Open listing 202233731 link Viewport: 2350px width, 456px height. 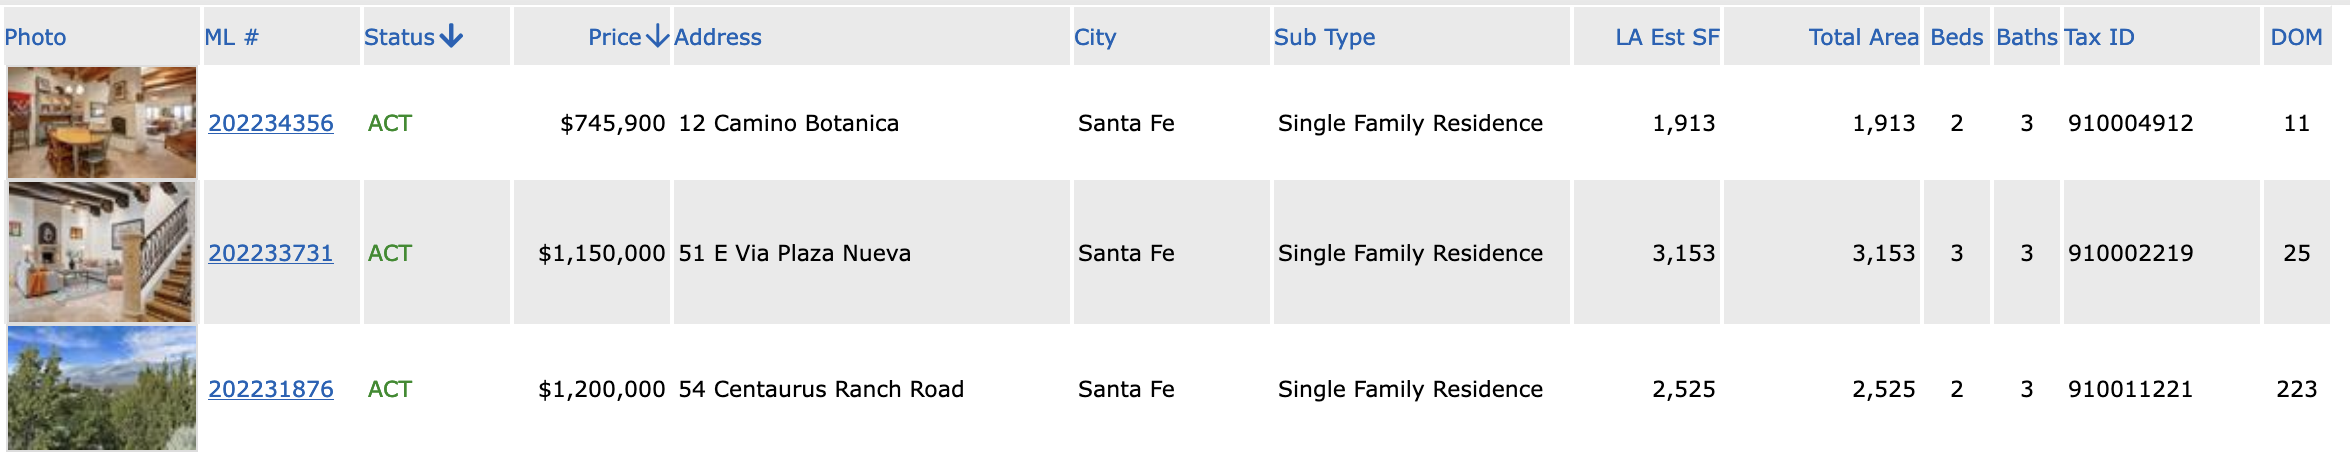[x=271, y=253]
